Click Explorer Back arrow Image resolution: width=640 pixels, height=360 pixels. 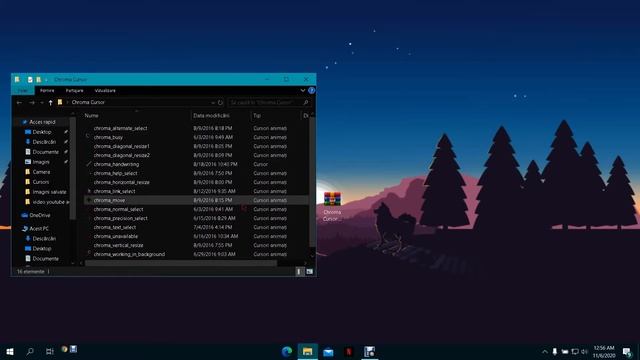tap(20, 102)
